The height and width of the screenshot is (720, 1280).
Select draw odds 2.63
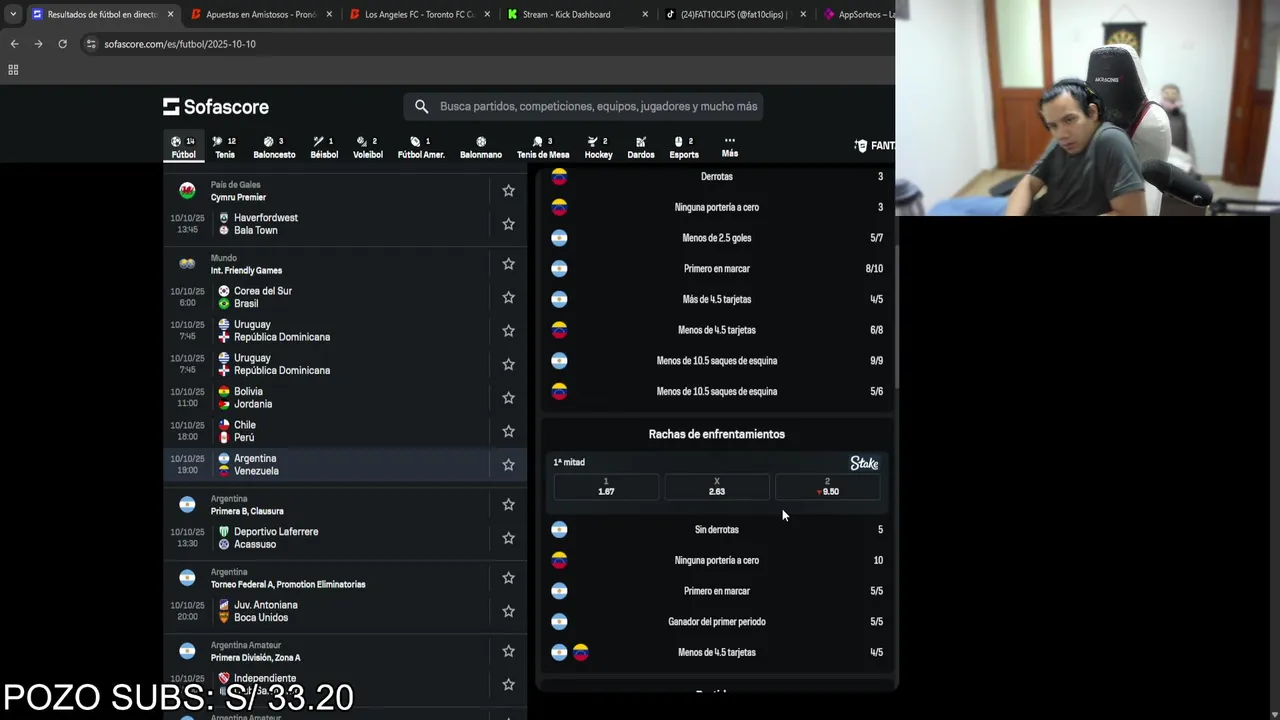click(x=717, y=487)
